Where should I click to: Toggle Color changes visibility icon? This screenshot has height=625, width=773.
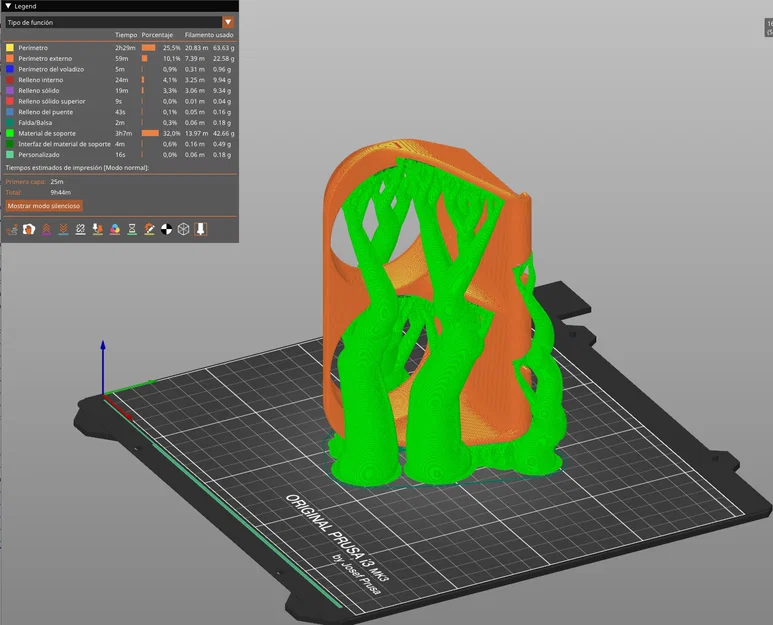click(115, 229)
